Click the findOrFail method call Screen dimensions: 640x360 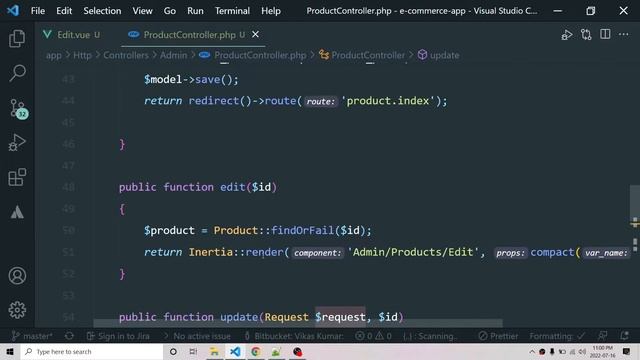tap(302, 231)
